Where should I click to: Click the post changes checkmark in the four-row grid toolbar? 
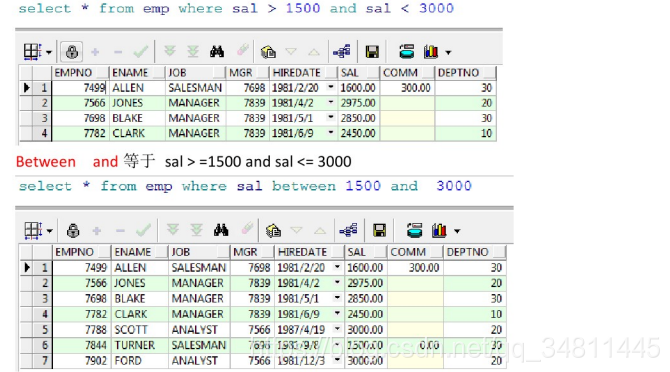(x=141, y=52)
